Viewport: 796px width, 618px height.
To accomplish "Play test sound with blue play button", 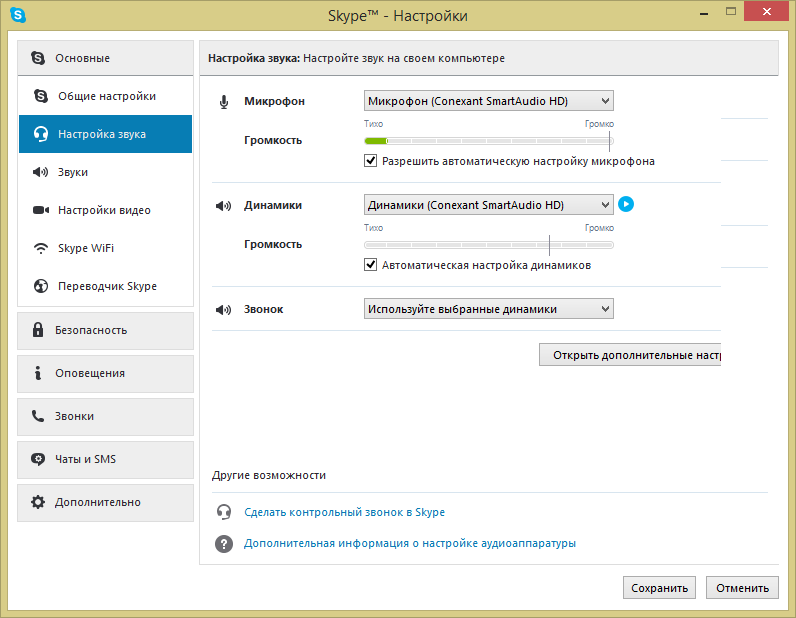I will 626,204.
